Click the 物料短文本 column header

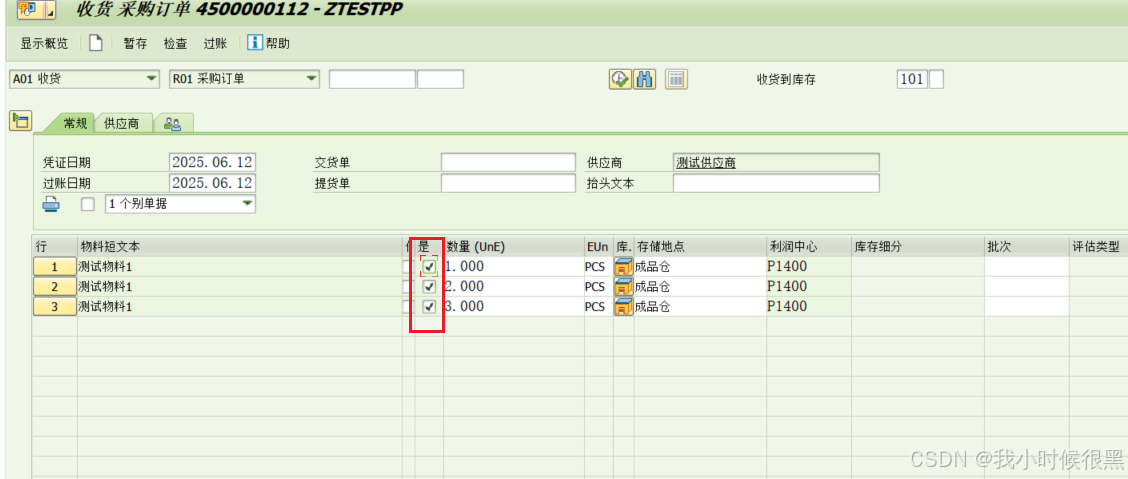click(x=240, y=247)
